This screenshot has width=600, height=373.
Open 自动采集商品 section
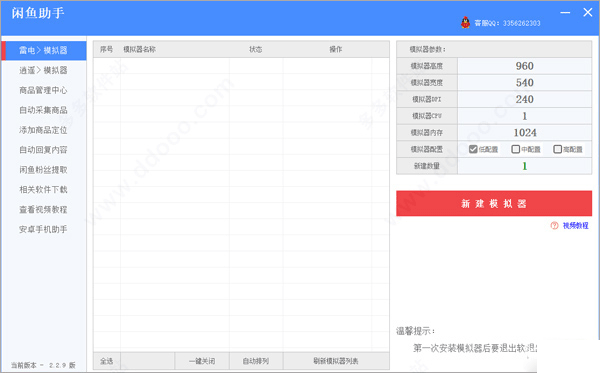[43, 110]
